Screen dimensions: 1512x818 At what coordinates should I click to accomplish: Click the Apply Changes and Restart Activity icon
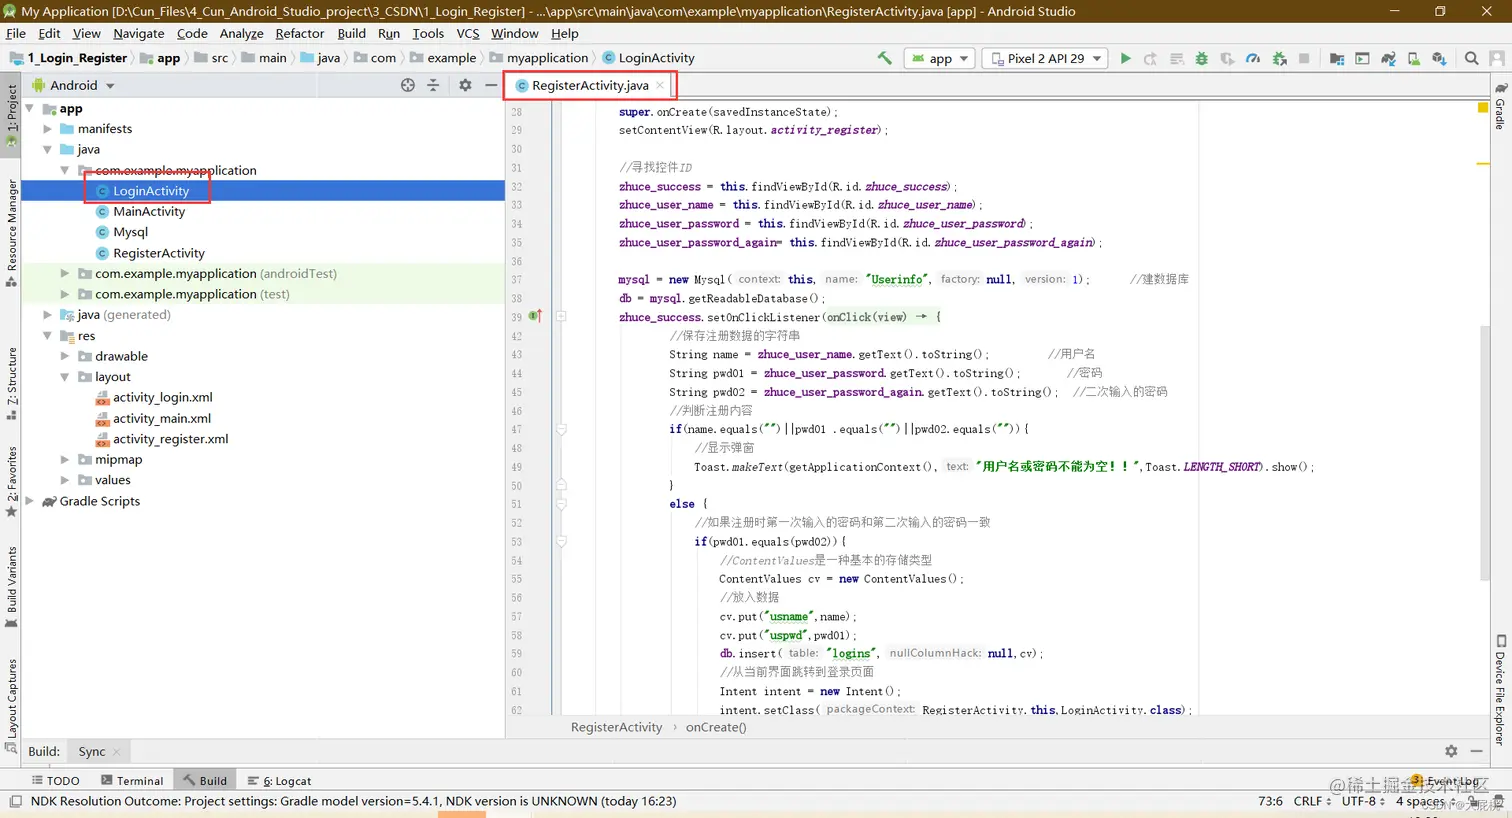[1150, 58]
